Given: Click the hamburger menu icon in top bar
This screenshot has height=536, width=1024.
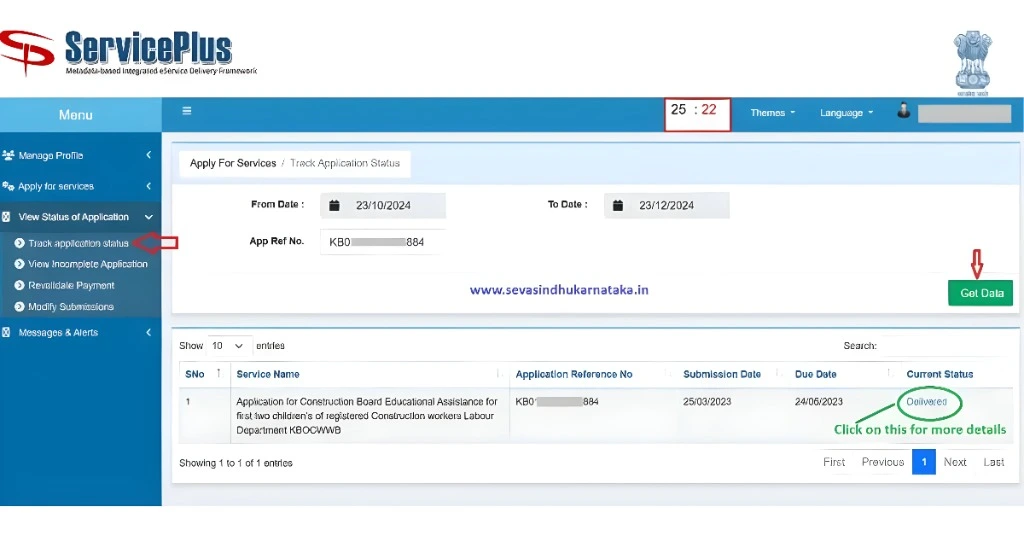Looking at the screenshot, I should [x=186, y=111].
